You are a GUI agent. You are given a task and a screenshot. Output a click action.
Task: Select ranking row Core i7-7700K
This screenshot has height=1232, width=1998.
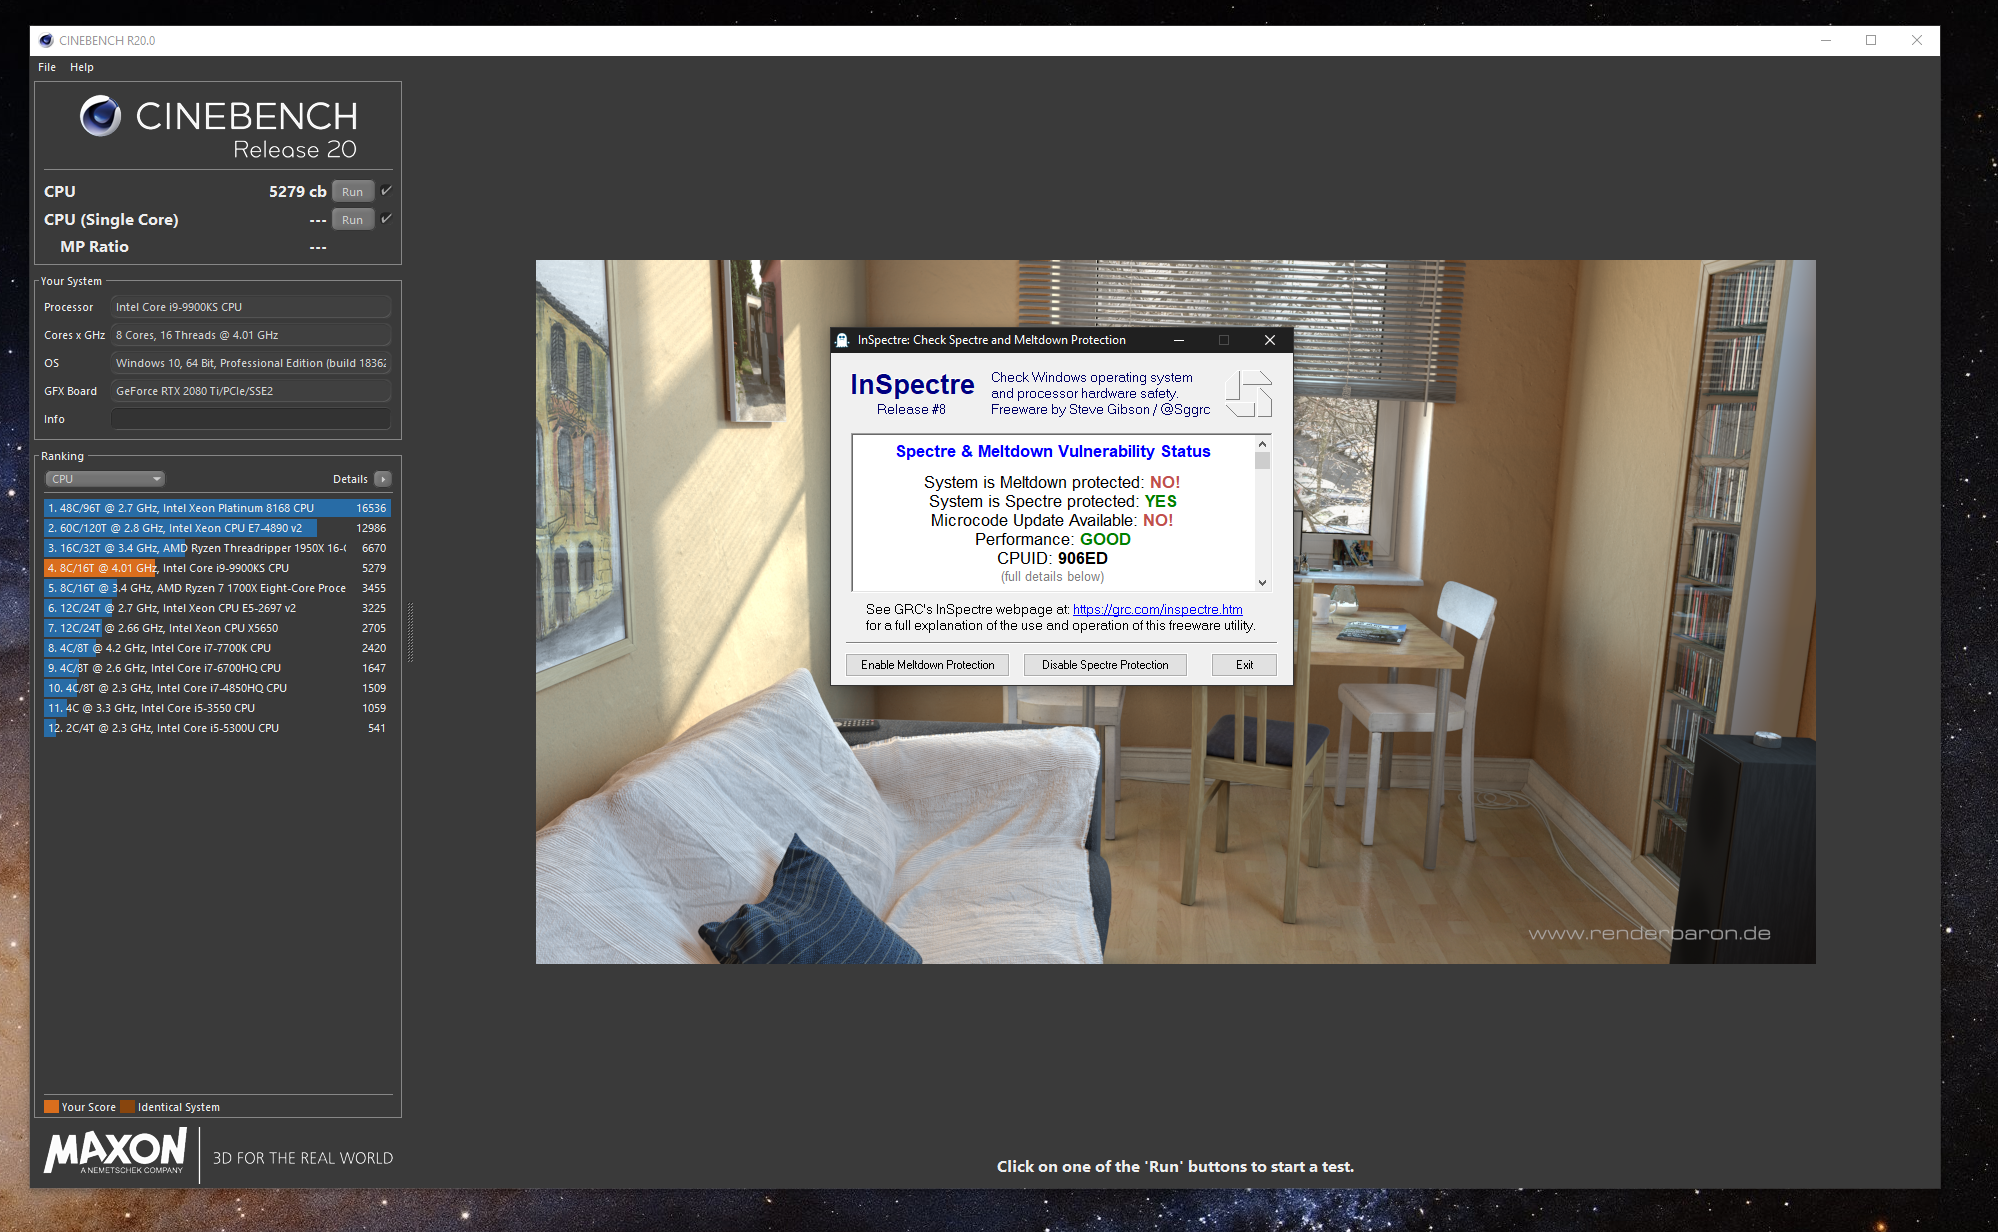coord(217,648)
